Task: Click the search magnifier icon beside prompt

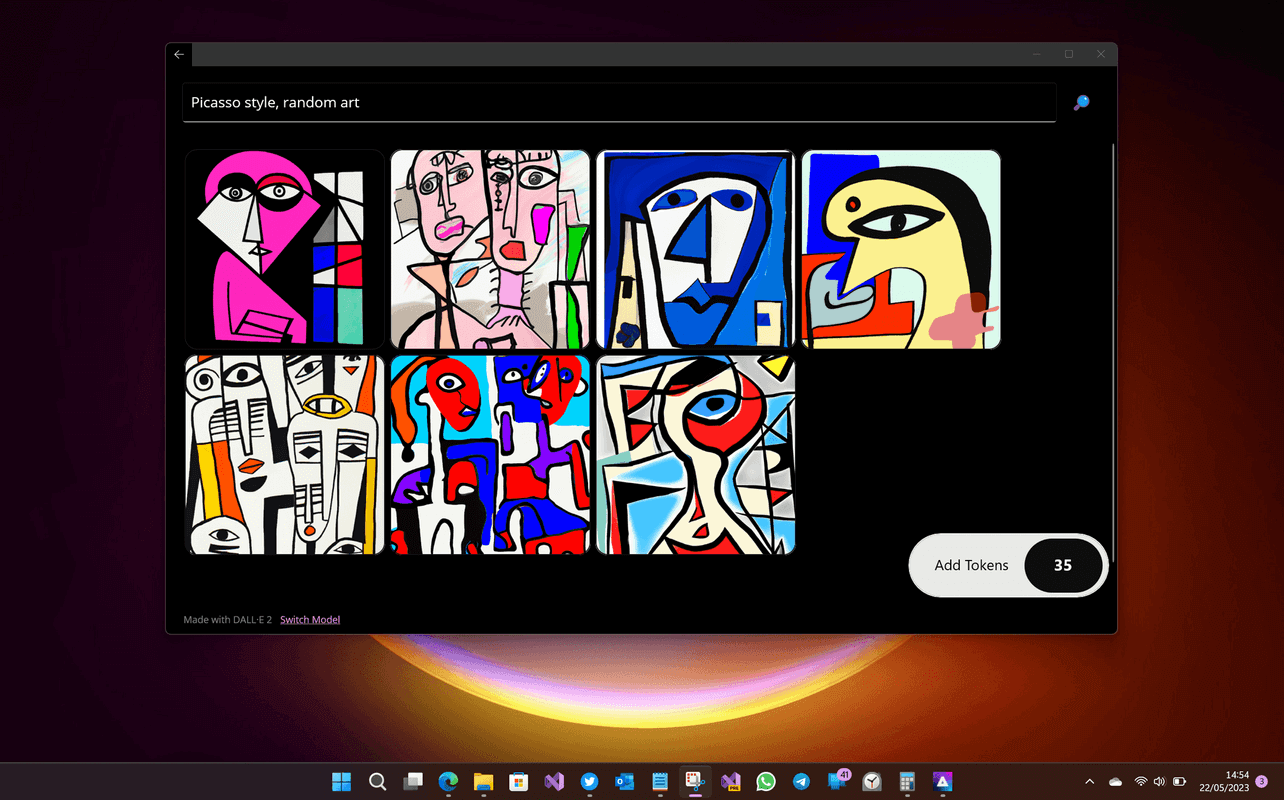Action: coord(1081,102)
